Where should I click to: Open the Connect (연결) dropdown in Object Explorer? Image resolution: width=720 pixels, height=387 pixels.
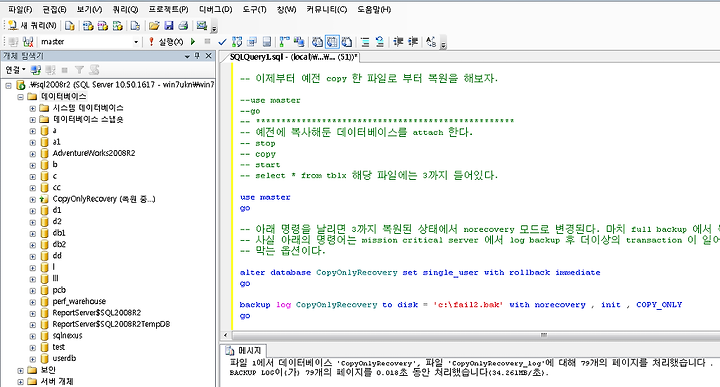click(16, 70)
